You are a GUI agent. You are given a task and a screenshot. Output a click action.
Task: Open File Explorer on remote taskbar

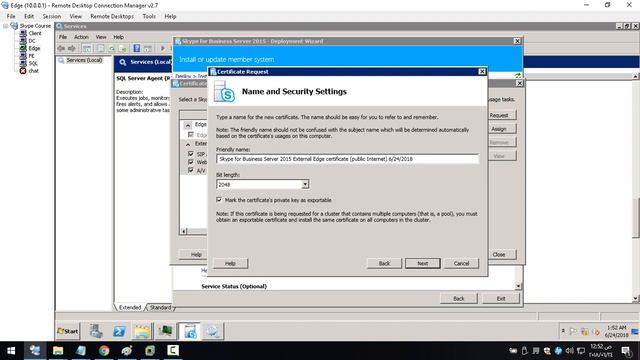(142, 331)
